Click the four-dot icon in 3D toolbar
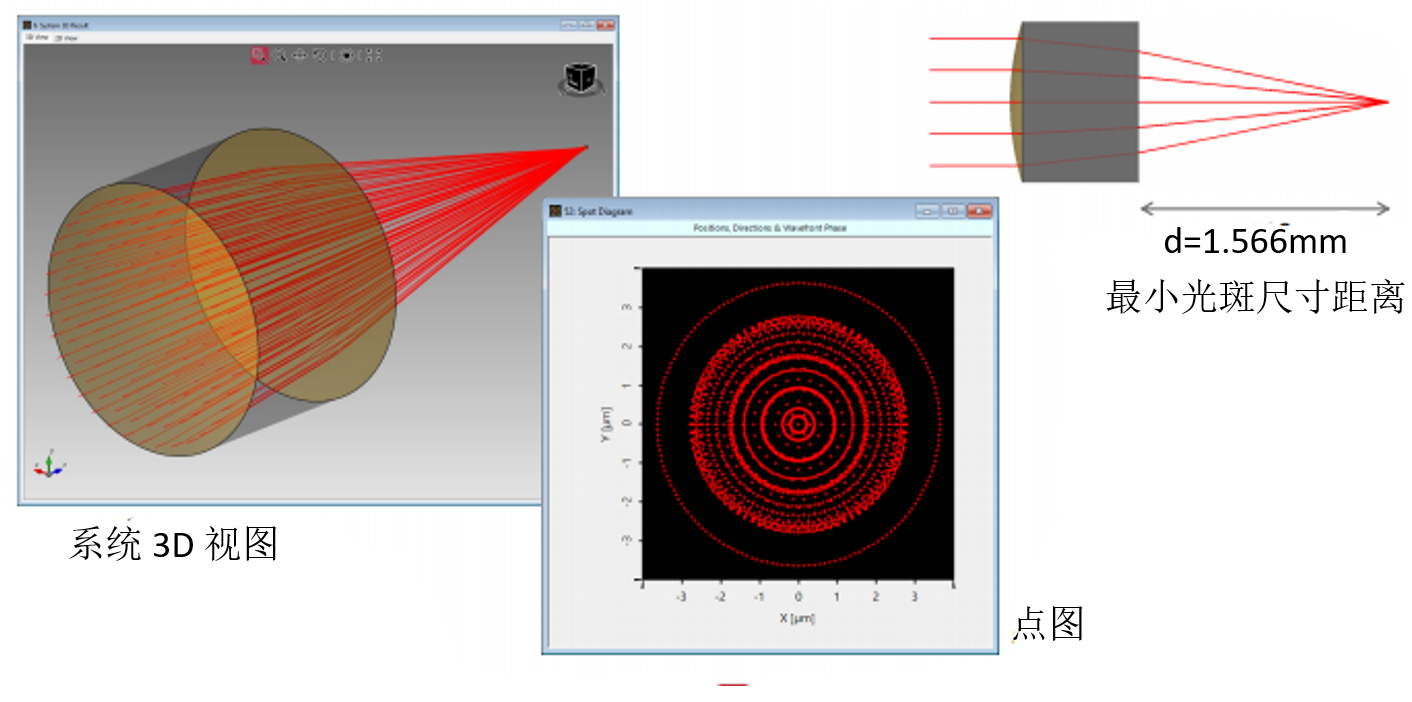 coord(373,55)
